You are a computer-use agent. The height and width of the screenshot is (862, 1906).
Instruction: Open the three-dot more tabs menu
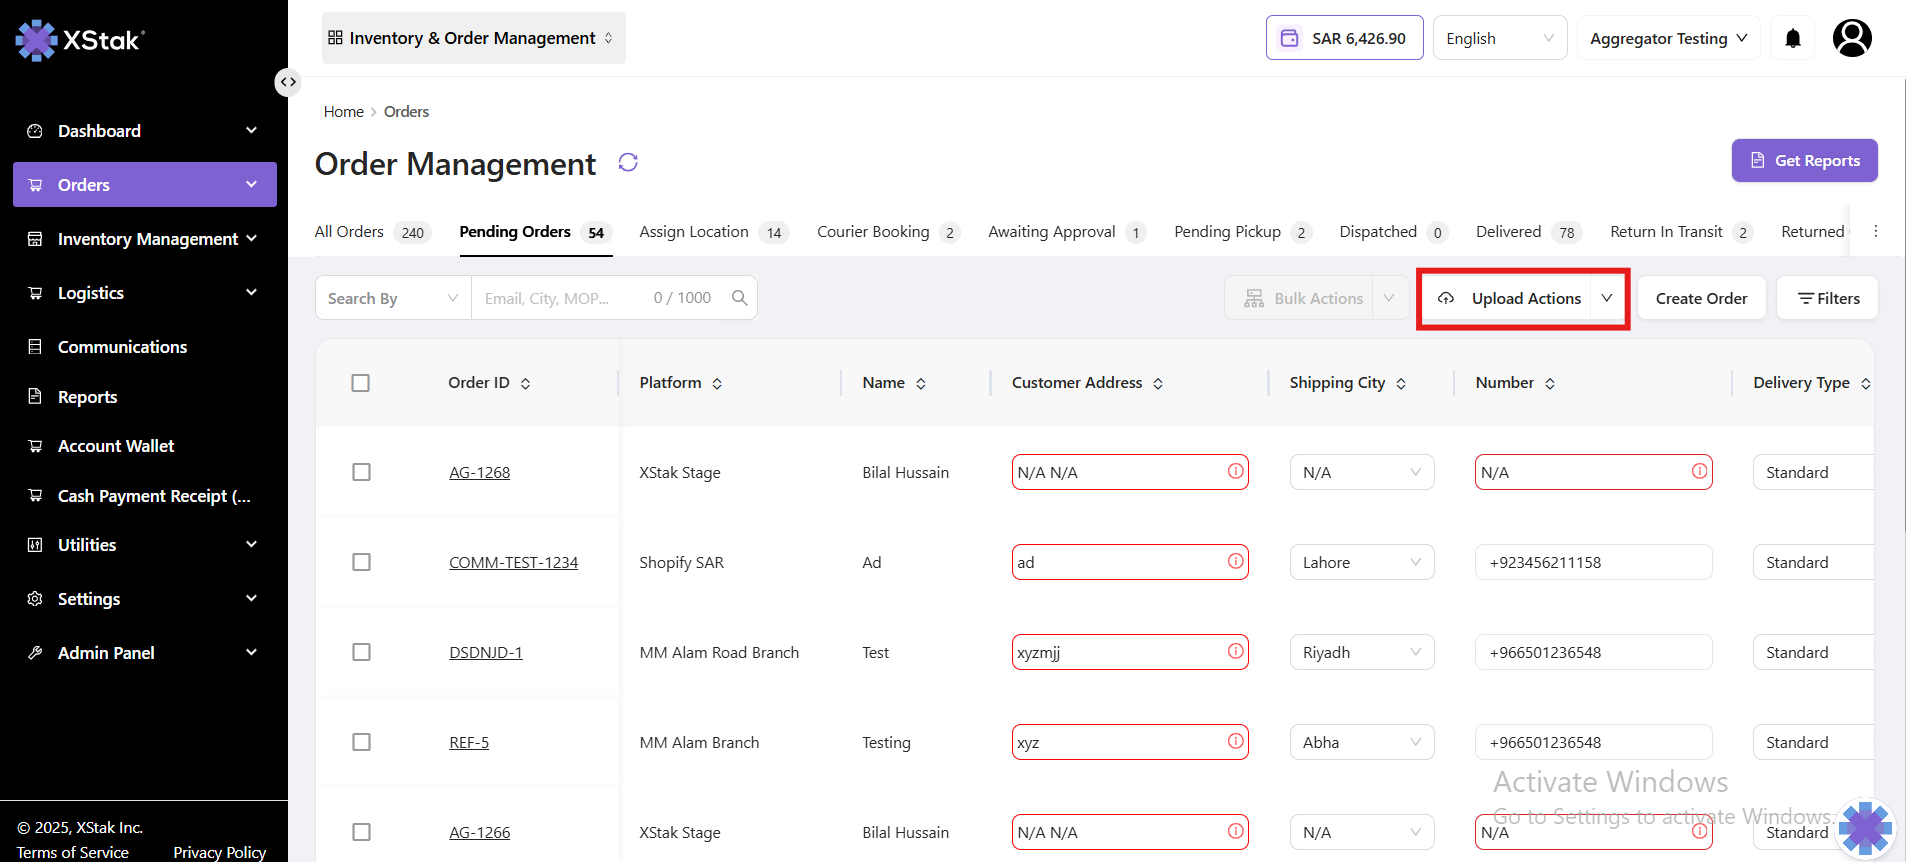1876,232
